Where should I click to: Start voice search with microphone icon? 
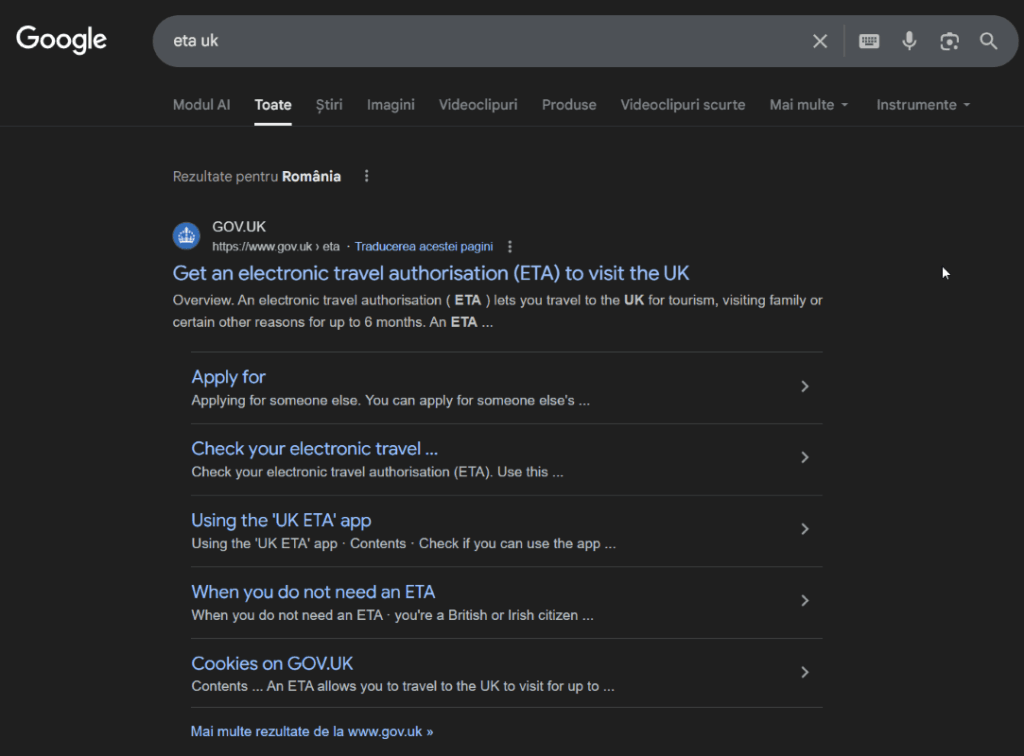[909, 41]
